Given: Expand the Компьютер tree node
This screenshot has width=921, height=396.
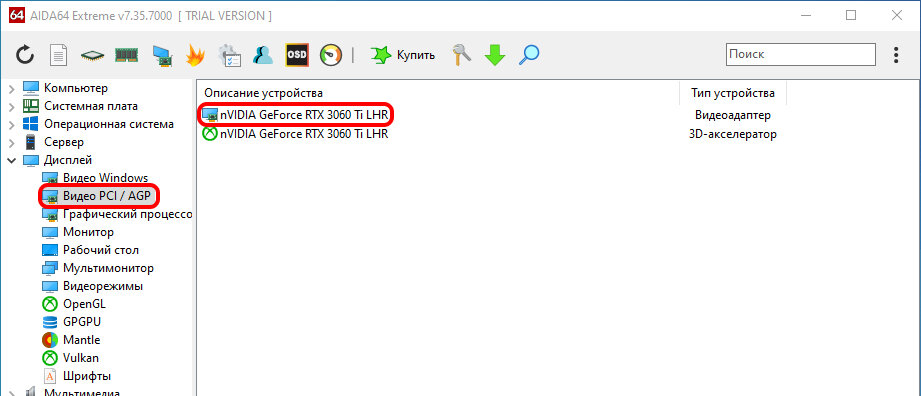Looking at the screenshot, I should (12, 89).
